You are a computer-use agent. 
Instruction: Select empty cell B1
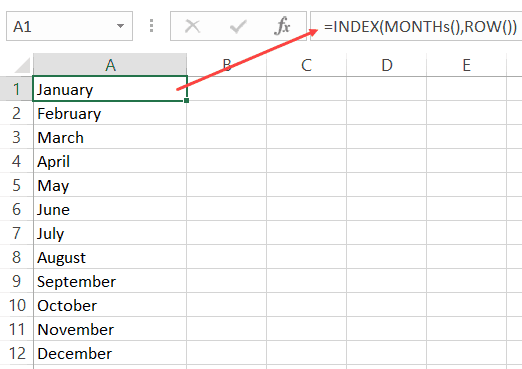pyautogui.click(x=227, y=89)
